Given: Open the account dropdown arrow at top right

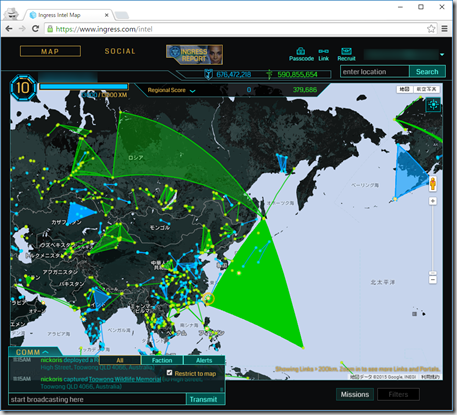Looking at the screenshot, I should pyautogui.click(x=442, y=54).
